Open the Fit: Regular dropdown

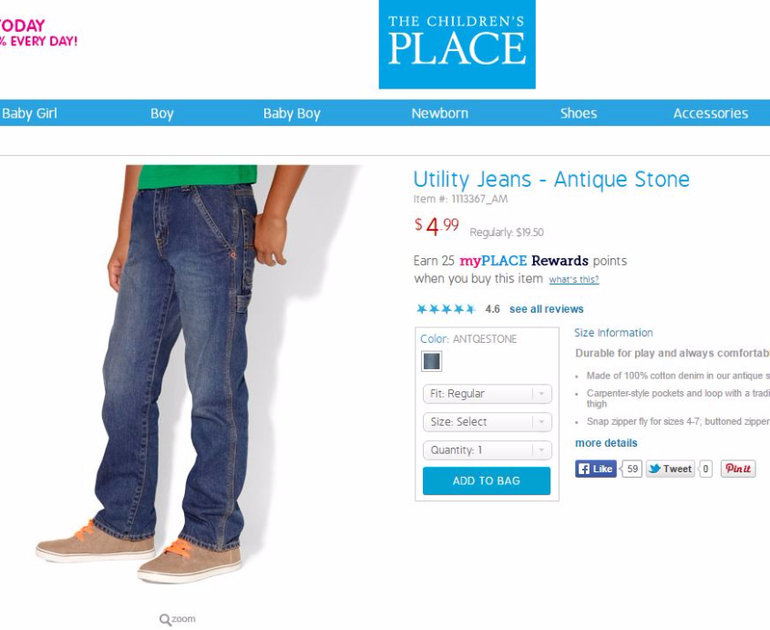pos(487,394)
